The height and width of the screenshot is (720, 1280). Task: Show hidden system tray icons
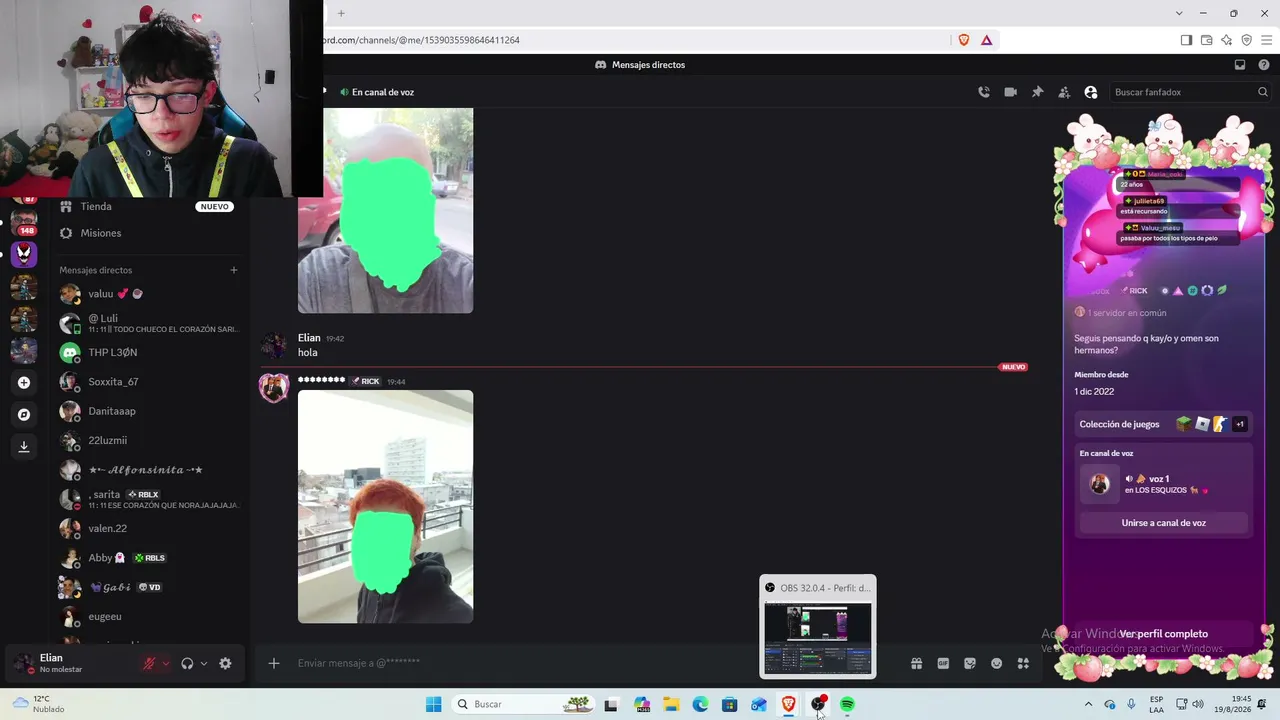coord(1088,704)
